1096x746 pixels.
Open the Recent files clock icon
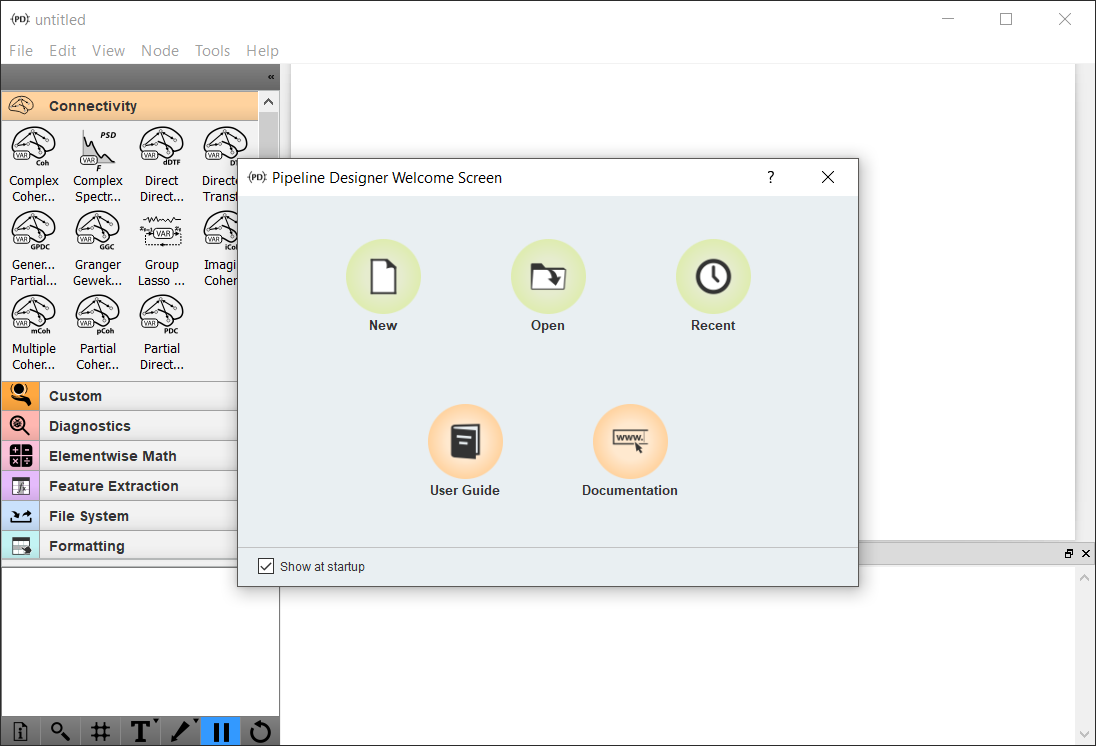(713, 277)
